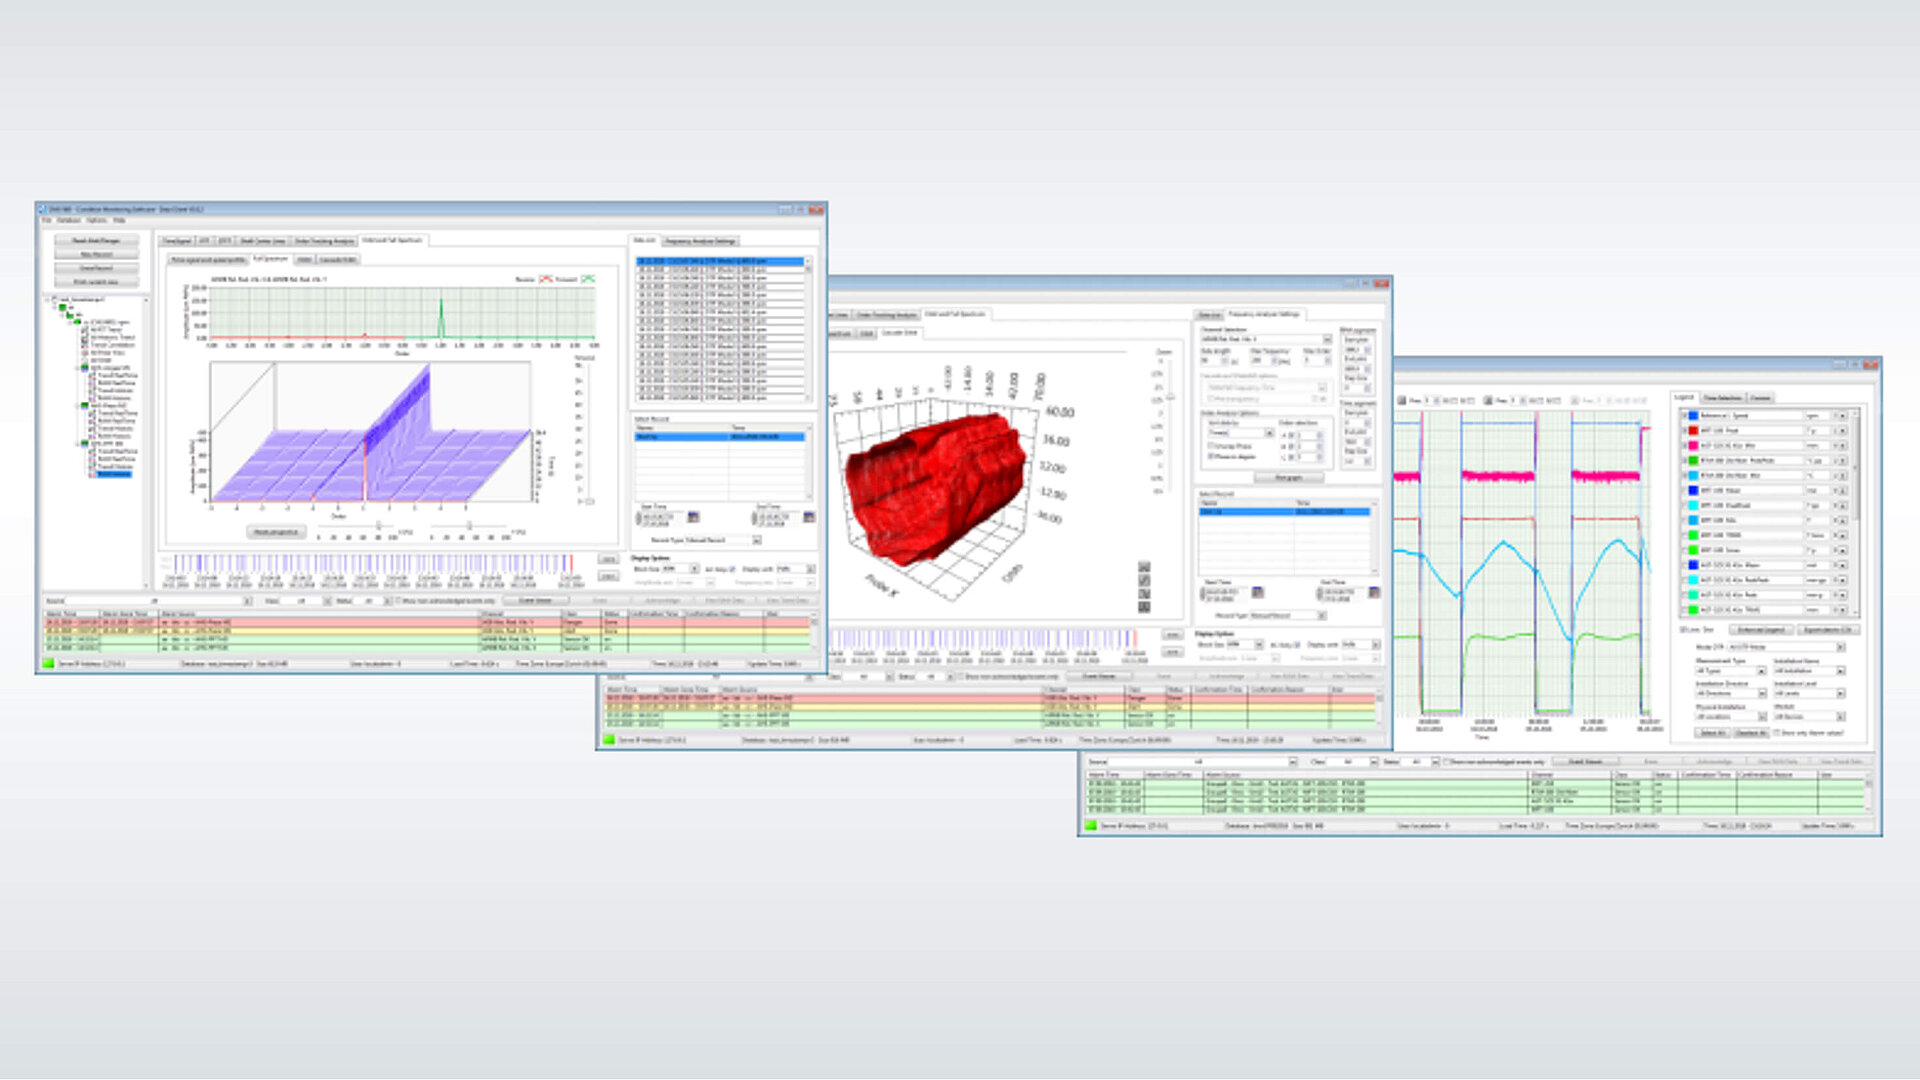The image size is (1920, 1080).
Task: Select the green Forward legend icon above the spectrum
Action: coord(589,279)
